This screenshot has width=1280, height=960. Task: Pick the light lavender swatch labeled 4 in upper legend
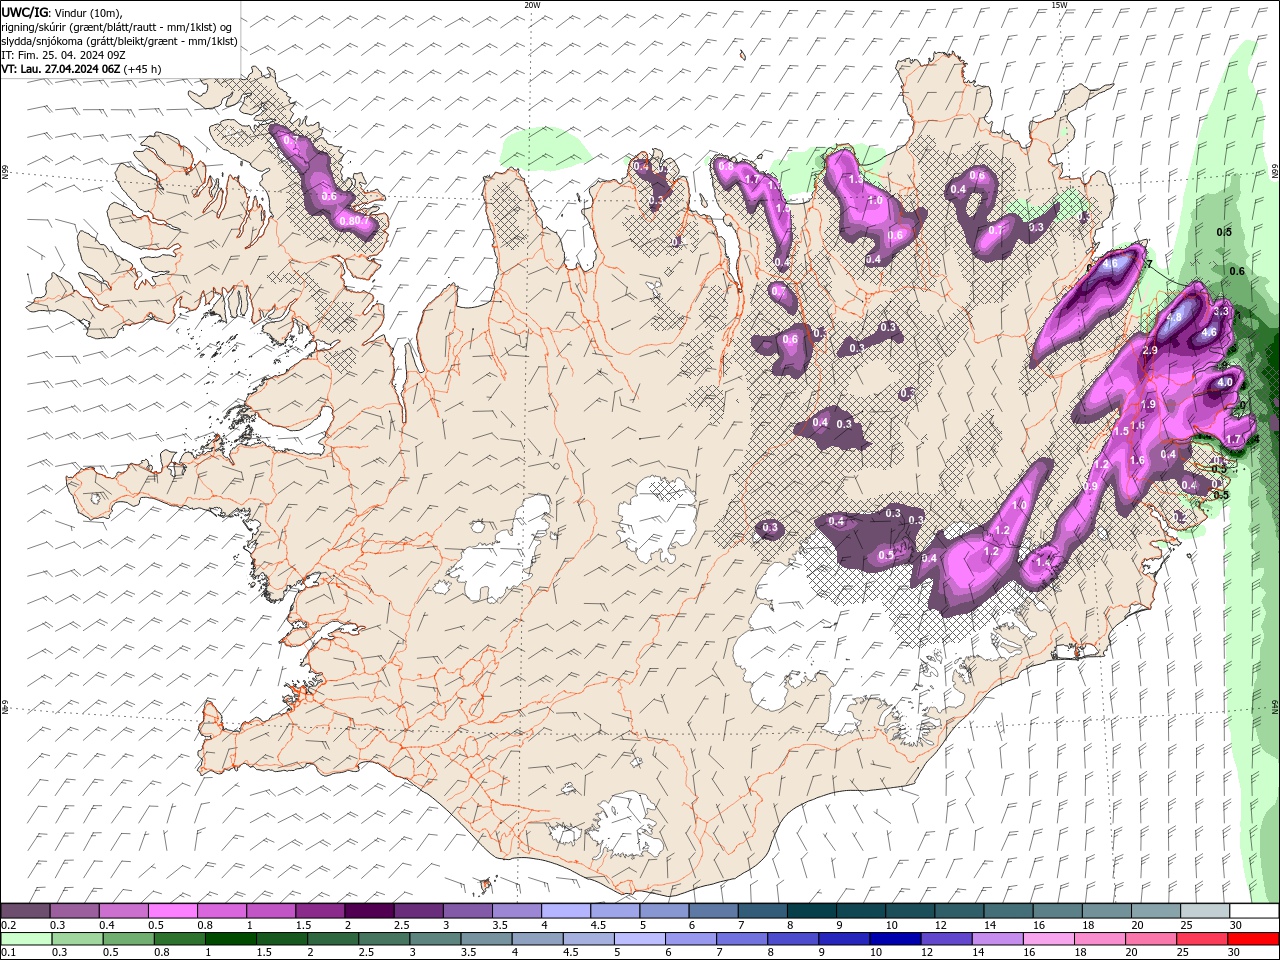(566, 911)
